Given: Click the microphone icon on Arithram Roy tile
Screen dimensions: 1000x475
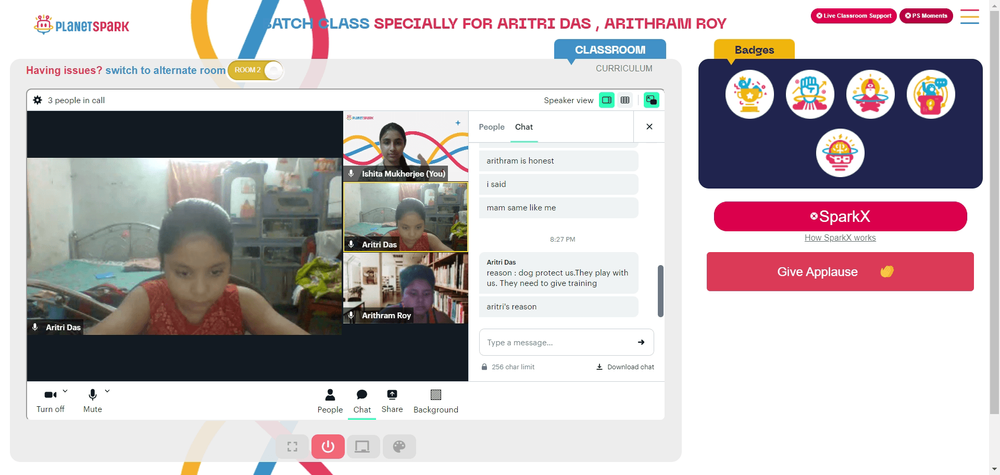Looking at the screenshot, I should click(x=351, y=316).
